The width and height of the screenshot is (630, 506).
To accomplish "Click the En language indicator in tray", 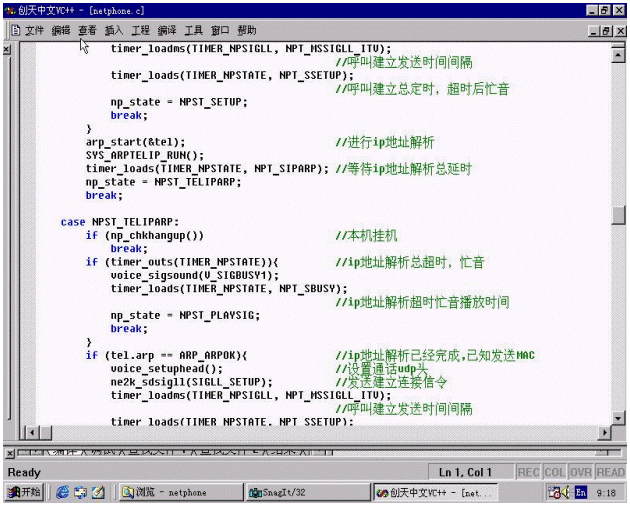I will pos(581,493).
